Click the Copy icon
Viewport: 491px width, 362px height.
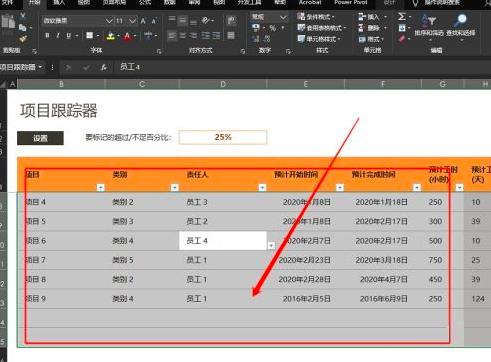tap(23, 27)
